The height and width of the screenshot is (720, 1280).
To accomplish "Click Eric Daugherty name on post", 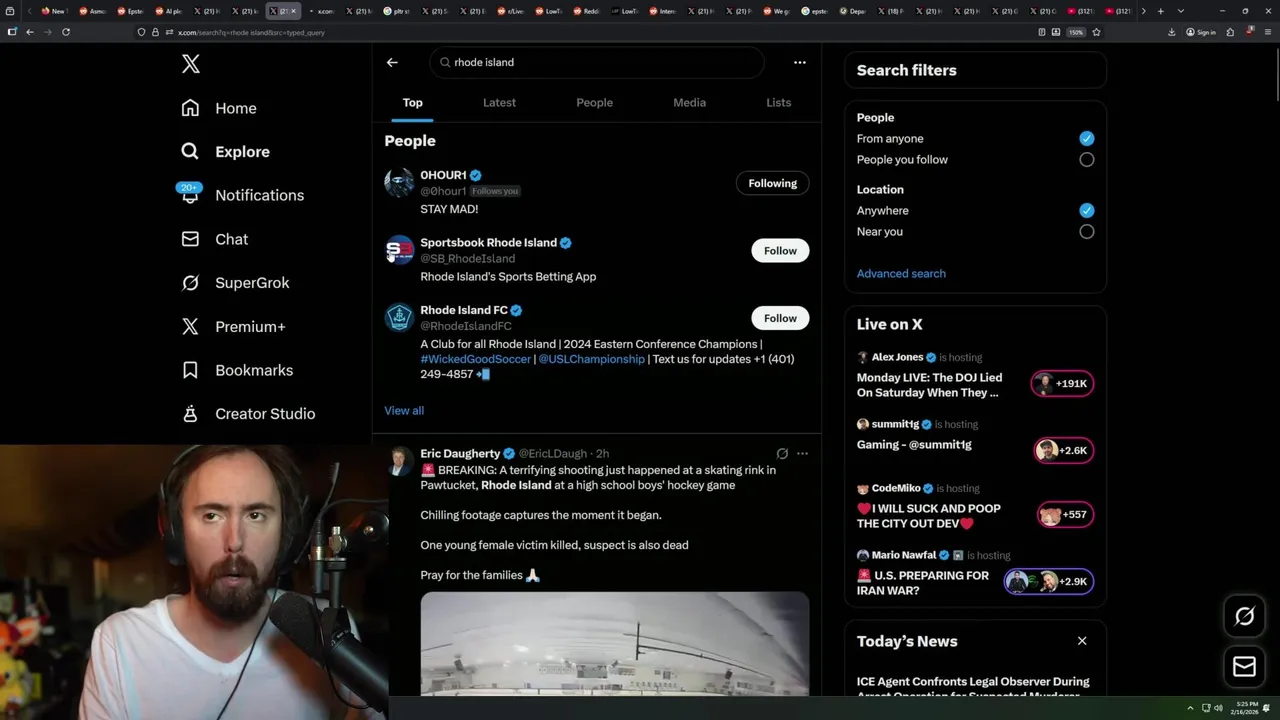I will point(460,454).
